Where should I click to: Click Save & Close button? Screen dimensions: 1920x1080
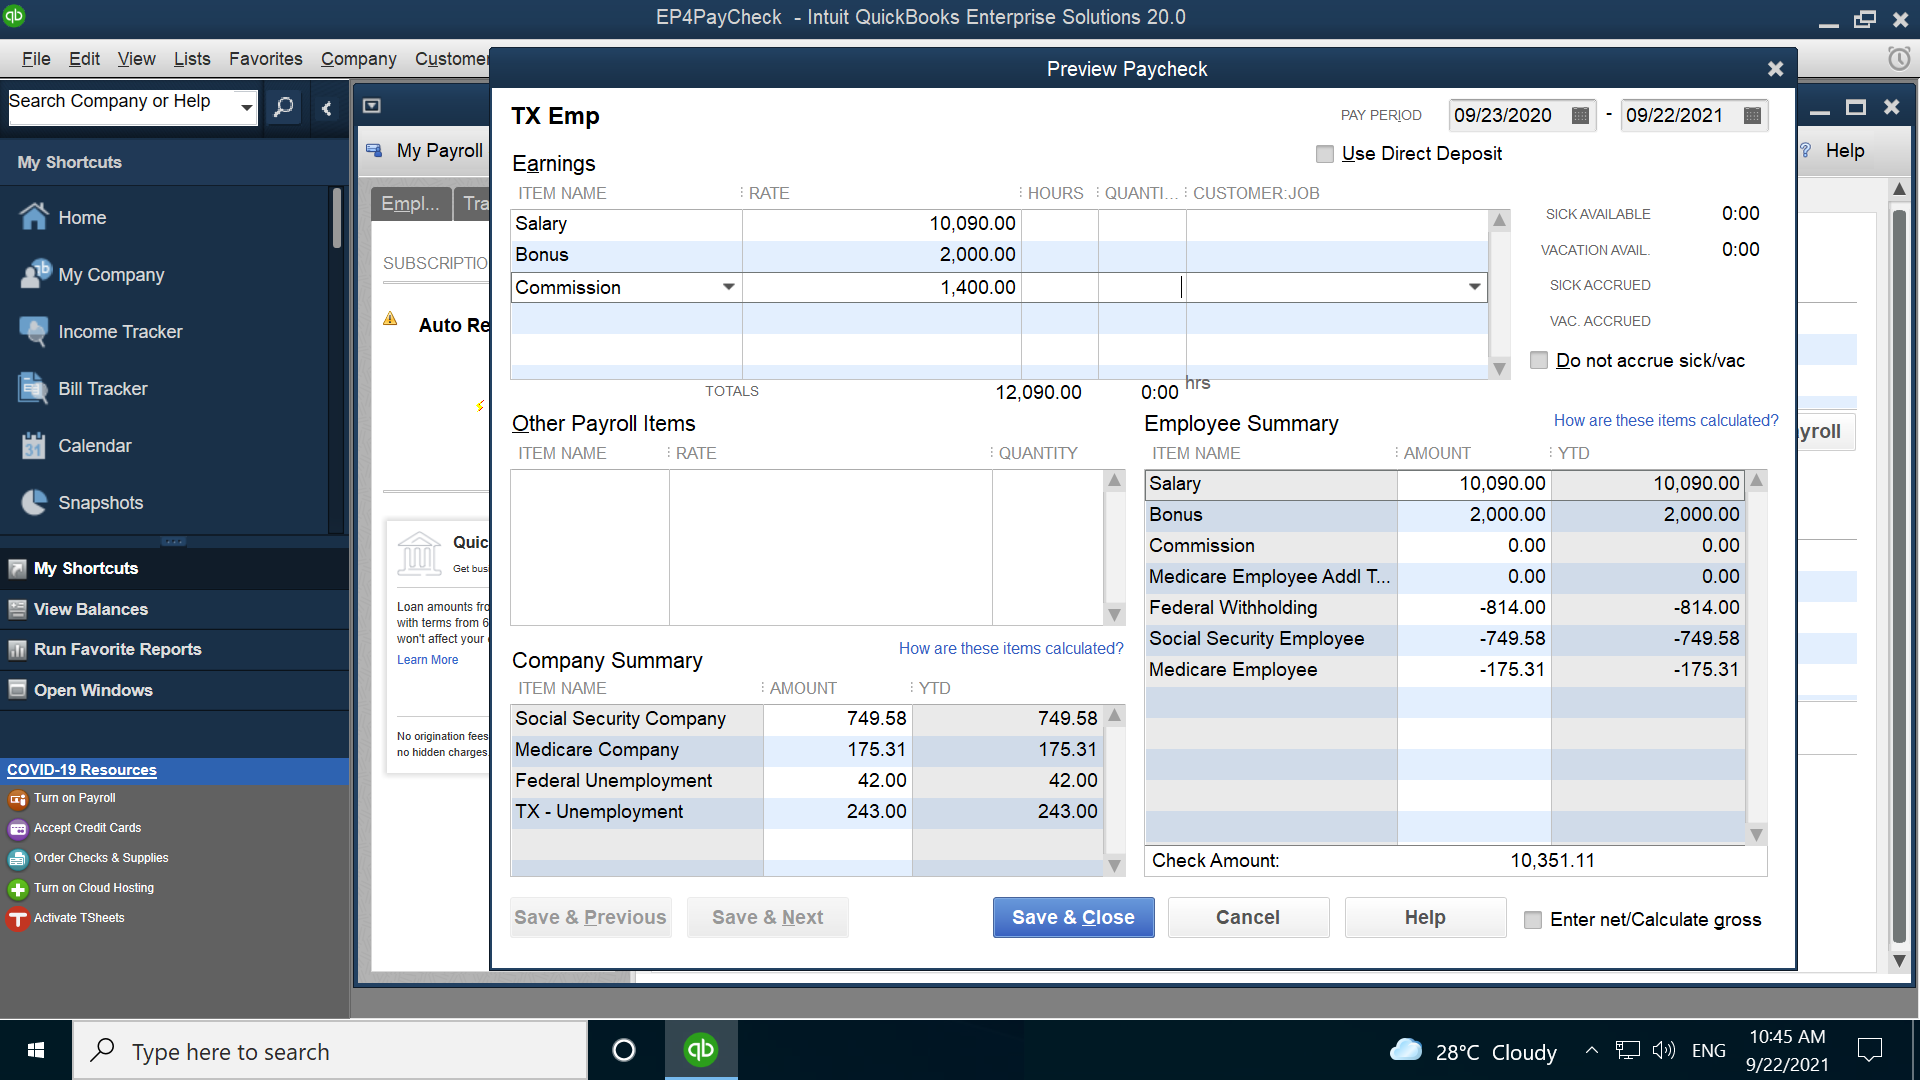[1073, 916]
